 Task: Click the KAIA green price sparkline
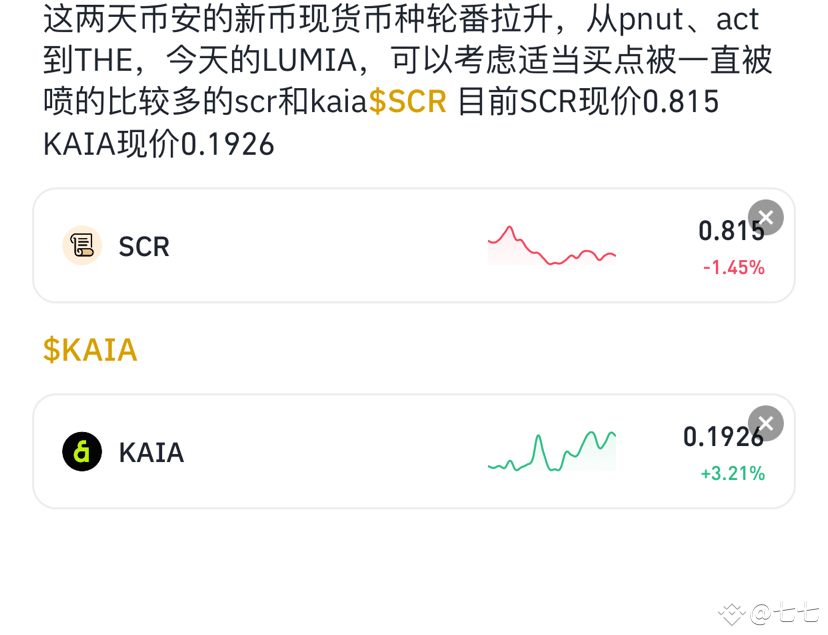pos(552,452)
